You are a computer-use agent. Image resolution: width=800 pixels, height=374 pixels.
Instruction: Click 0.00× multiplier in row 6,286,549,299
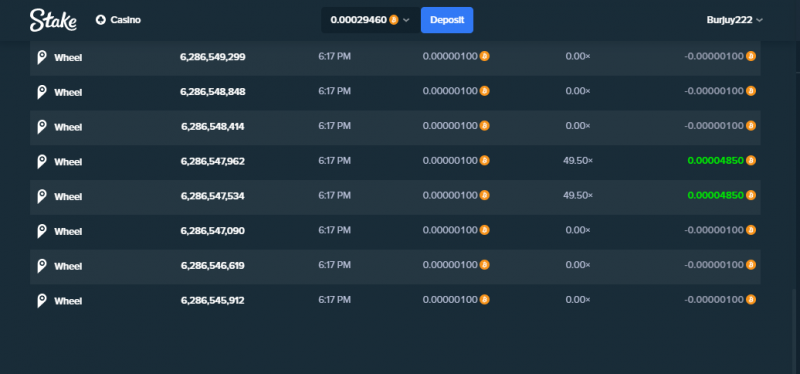tap(578, 57)
